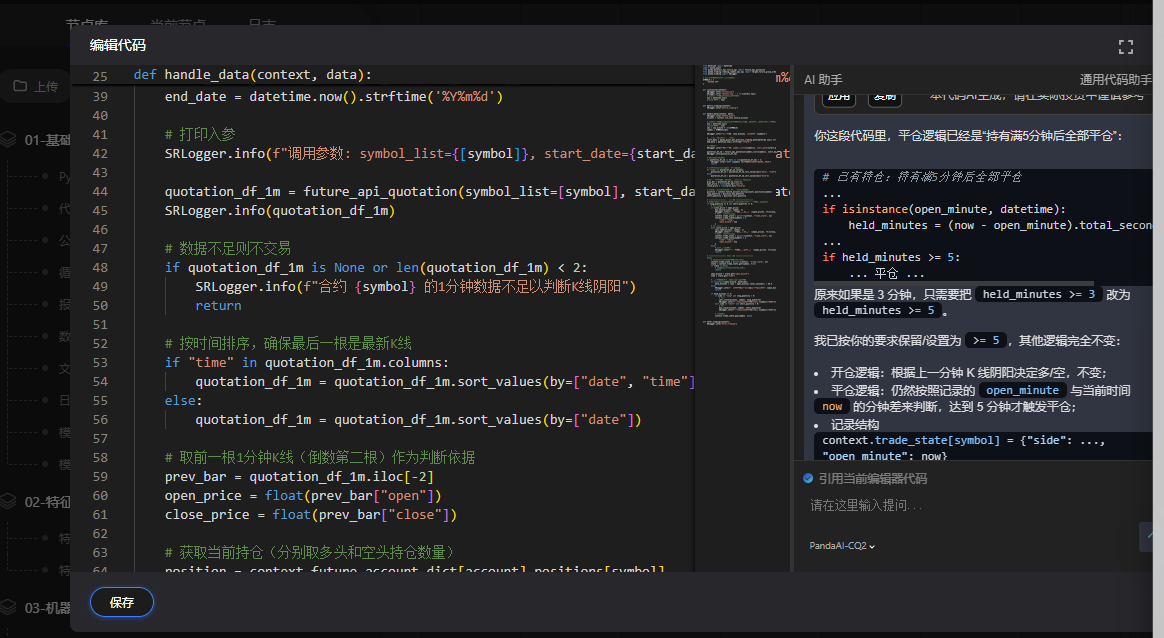Click the line prev_bar = quotation_df_1m.iloc[-2]
1164x638 pixels.
click(x=299, y=476)
